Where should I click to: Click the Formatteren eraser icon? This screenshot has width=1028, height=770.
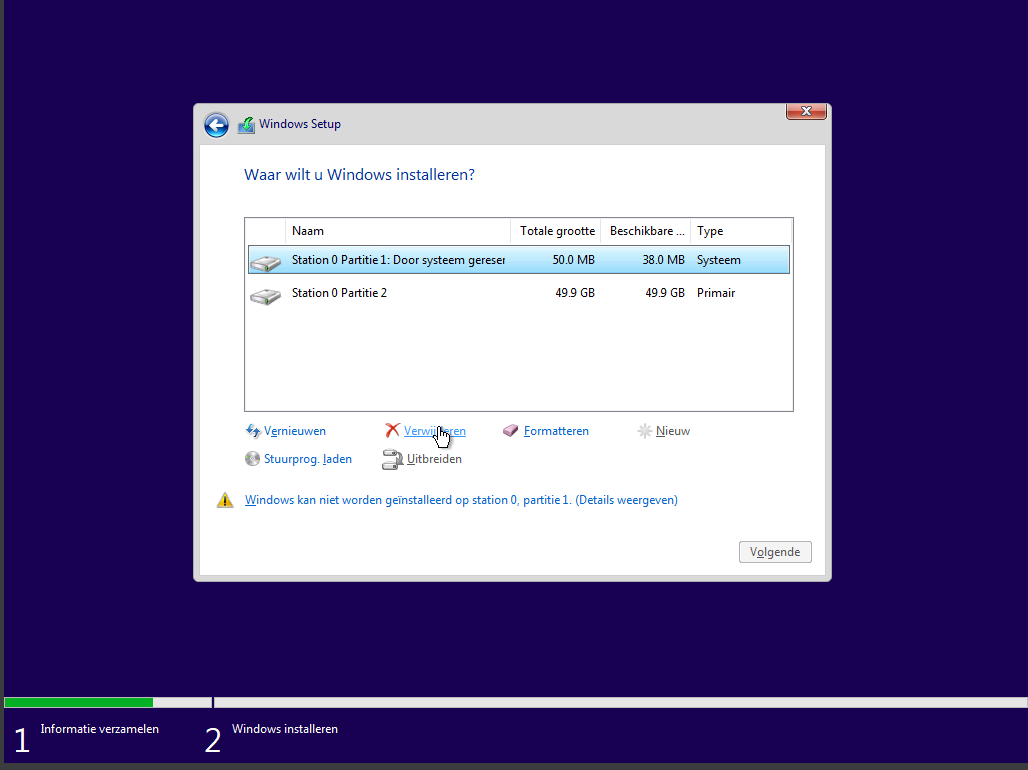(x=511, y=430)
